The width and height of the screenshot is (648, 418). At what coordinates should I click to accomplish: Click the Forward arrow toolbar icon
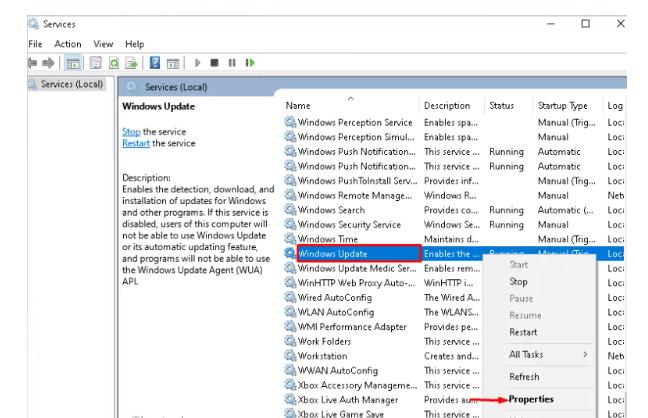(x=48, y=63)
